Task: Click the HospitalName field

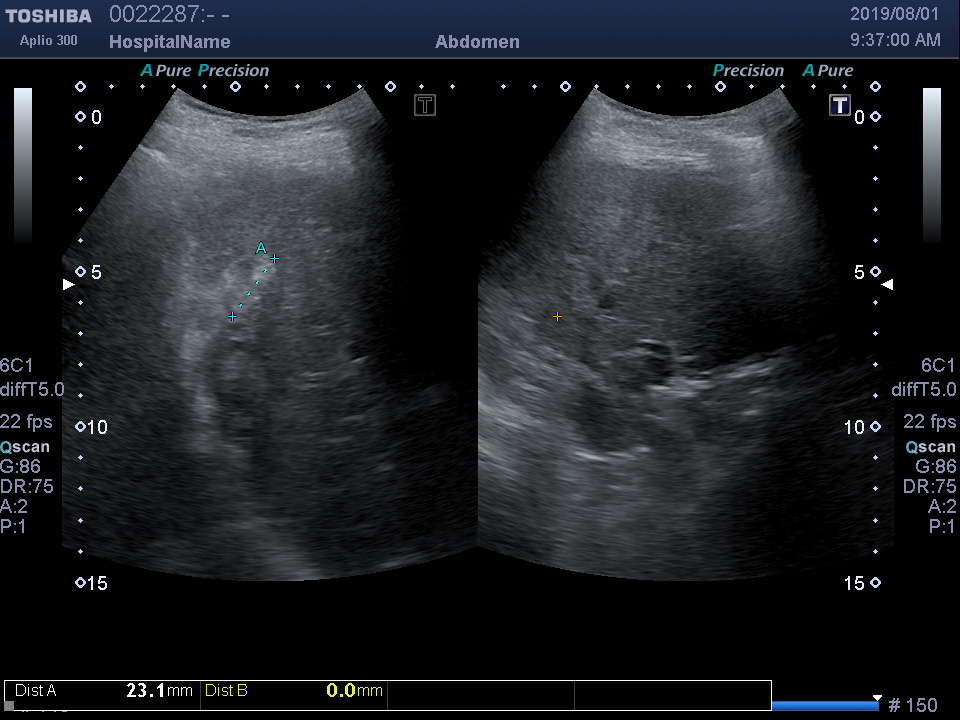Action: 170,42
